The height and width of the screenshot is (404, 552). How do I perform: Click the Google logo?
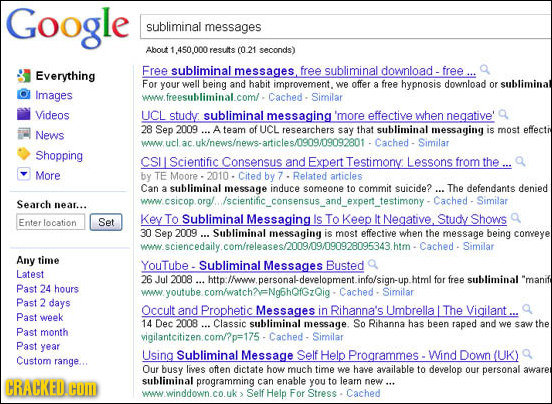[x=68, y=27]
